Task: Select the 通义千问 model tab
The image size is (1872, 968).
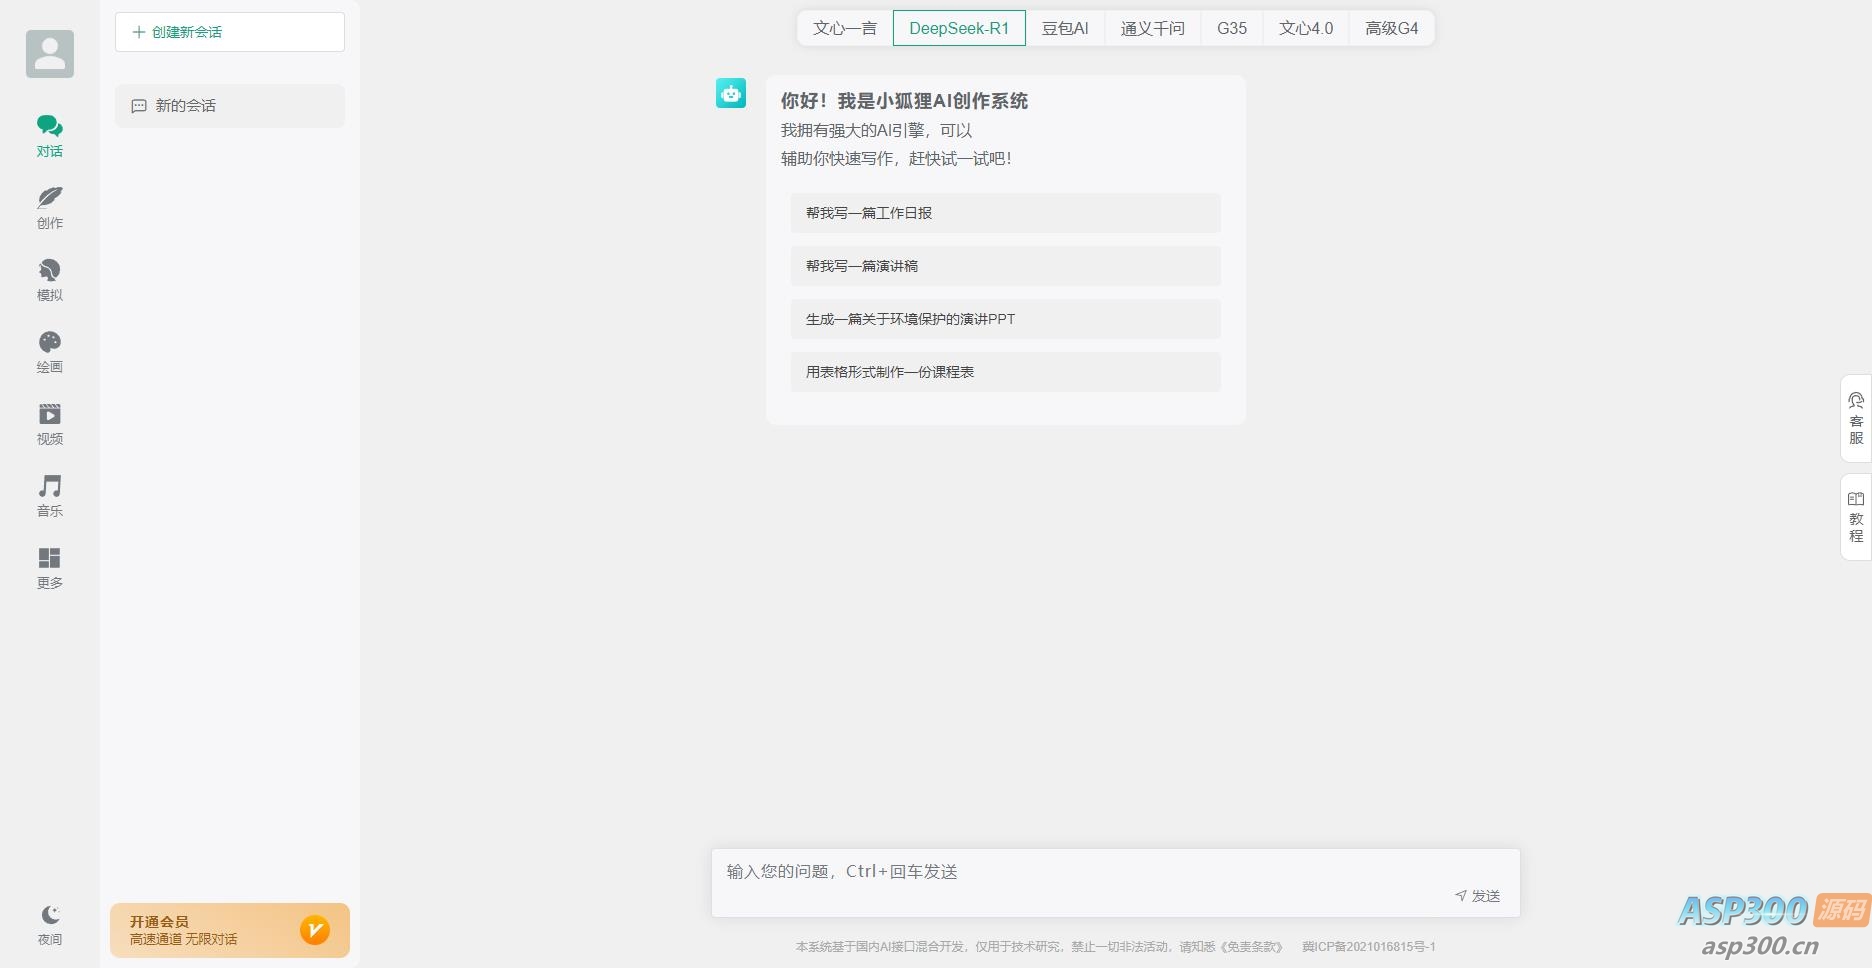Action: [1151, 28]
